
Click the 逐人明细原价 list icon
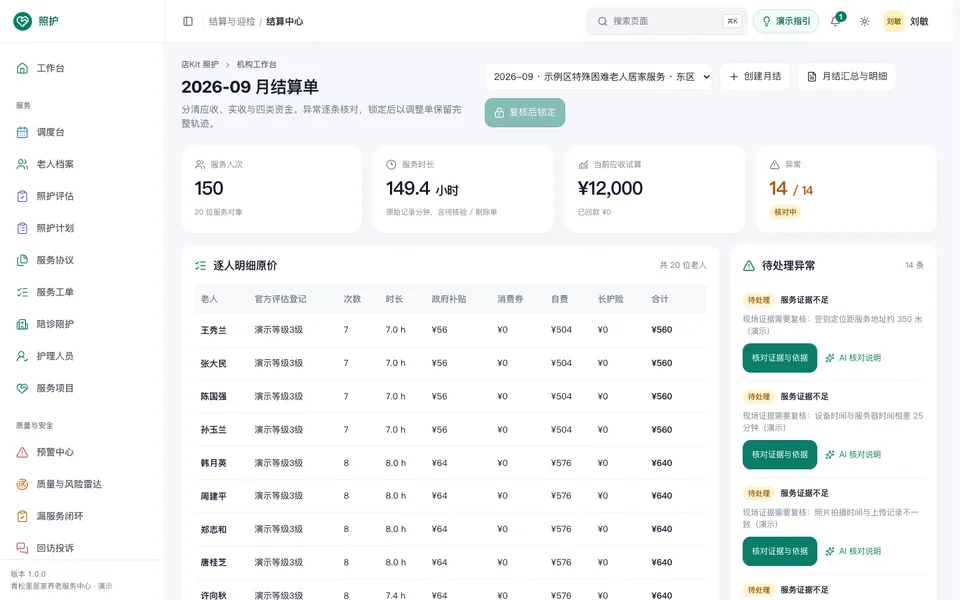[200, 266]
